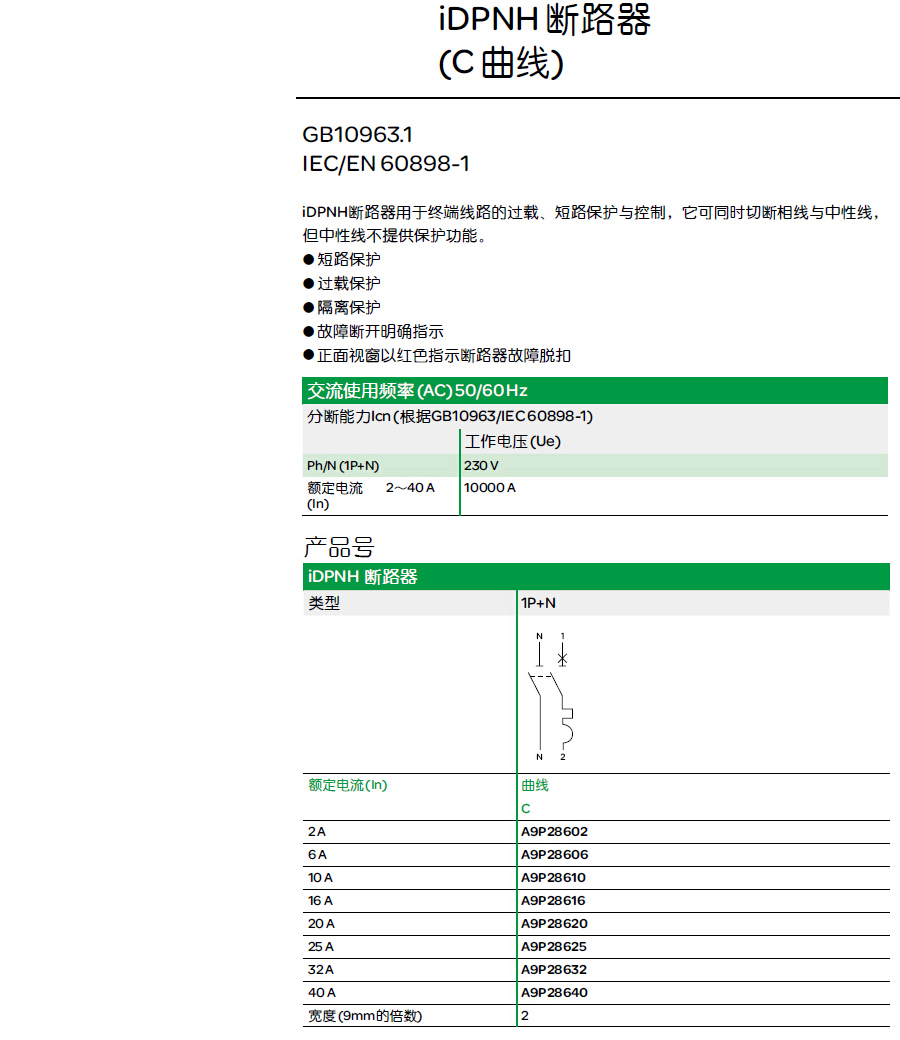
Task: Select the standard 'IEC/EN 60898-1'
Action: click(386, 163)
